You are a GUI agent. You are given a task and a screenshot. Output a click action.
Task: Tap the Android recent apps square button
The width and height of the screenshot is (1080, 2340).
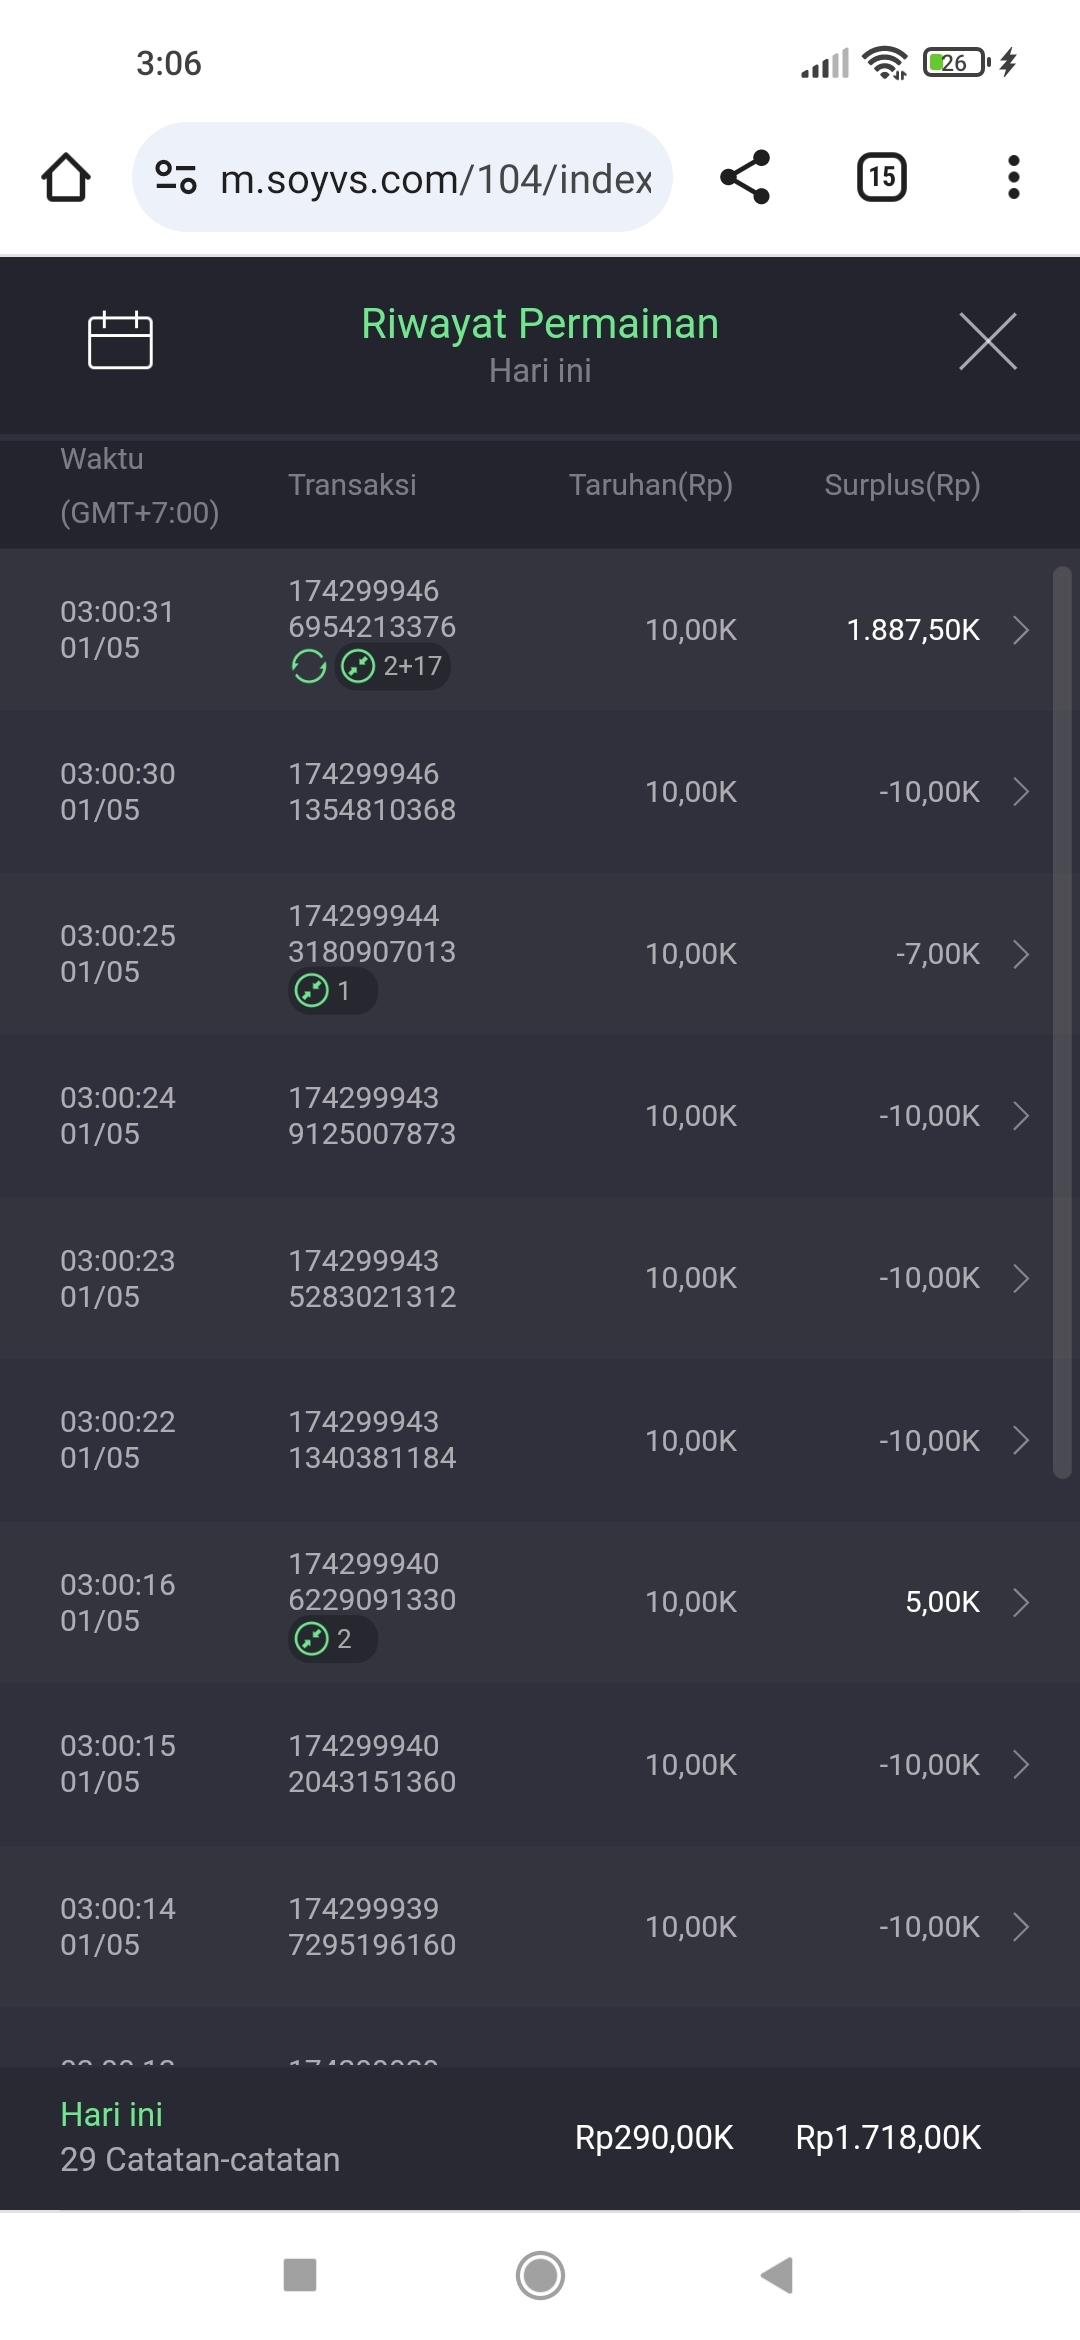click(x=300, y=2275)
